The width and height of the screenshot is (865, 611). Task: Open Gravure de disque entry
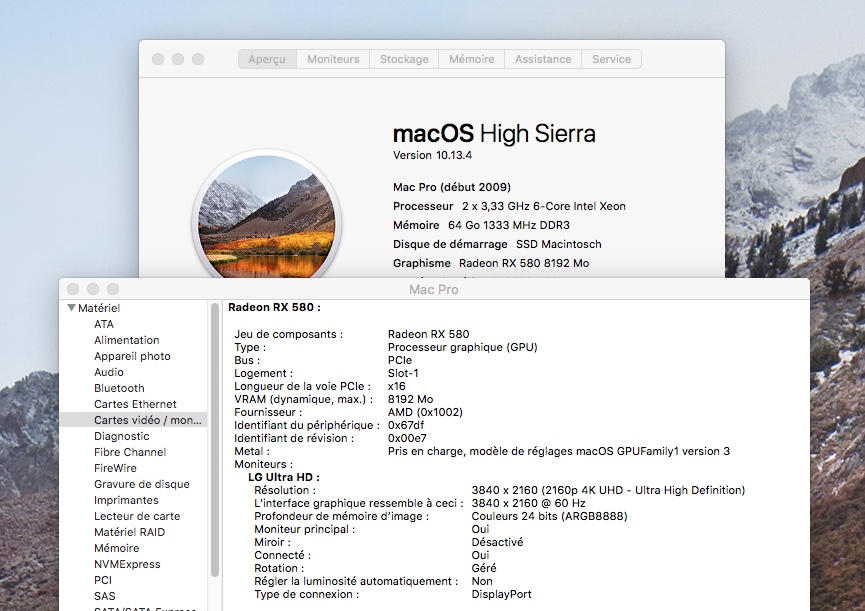142,484
